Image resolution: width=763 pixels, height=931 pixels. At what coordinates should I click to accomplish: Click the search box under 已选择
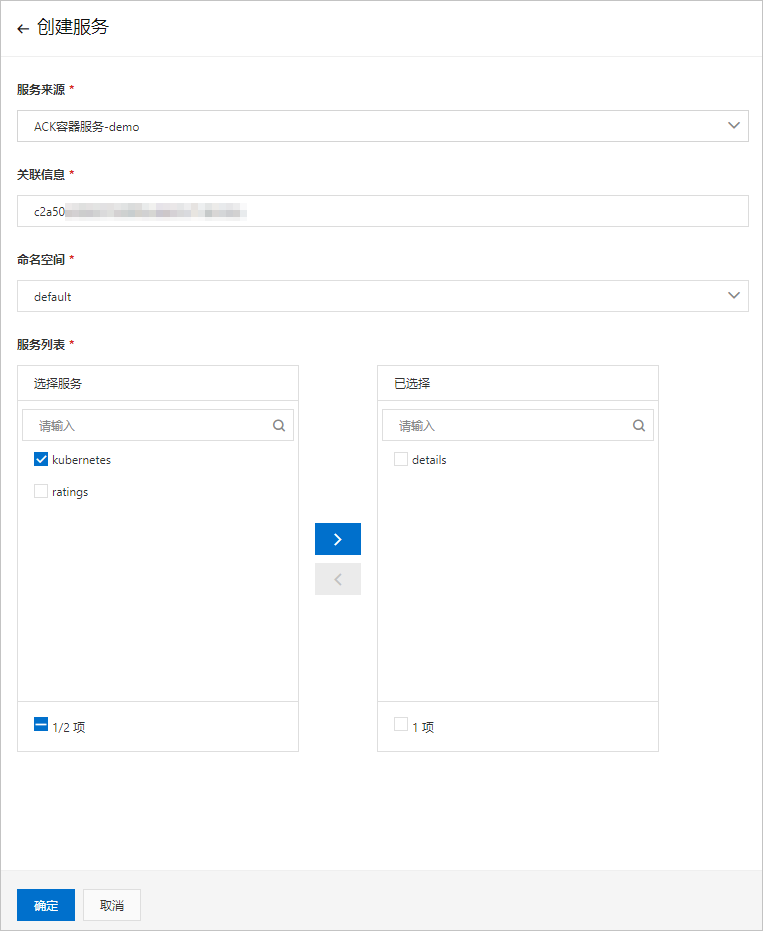(518, 425)
